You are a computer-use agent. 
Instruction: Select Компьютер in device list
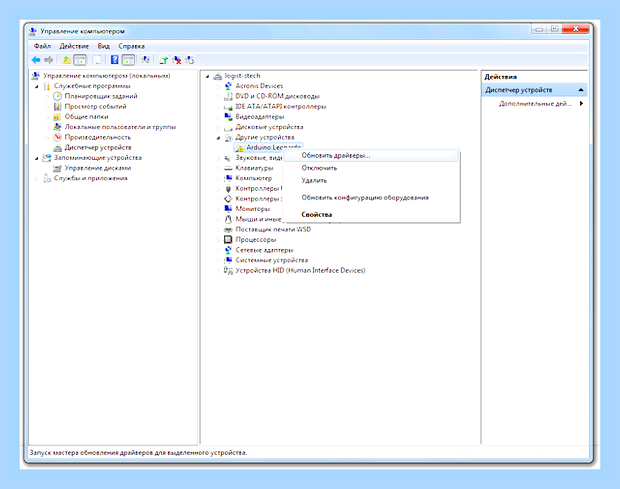253,178
